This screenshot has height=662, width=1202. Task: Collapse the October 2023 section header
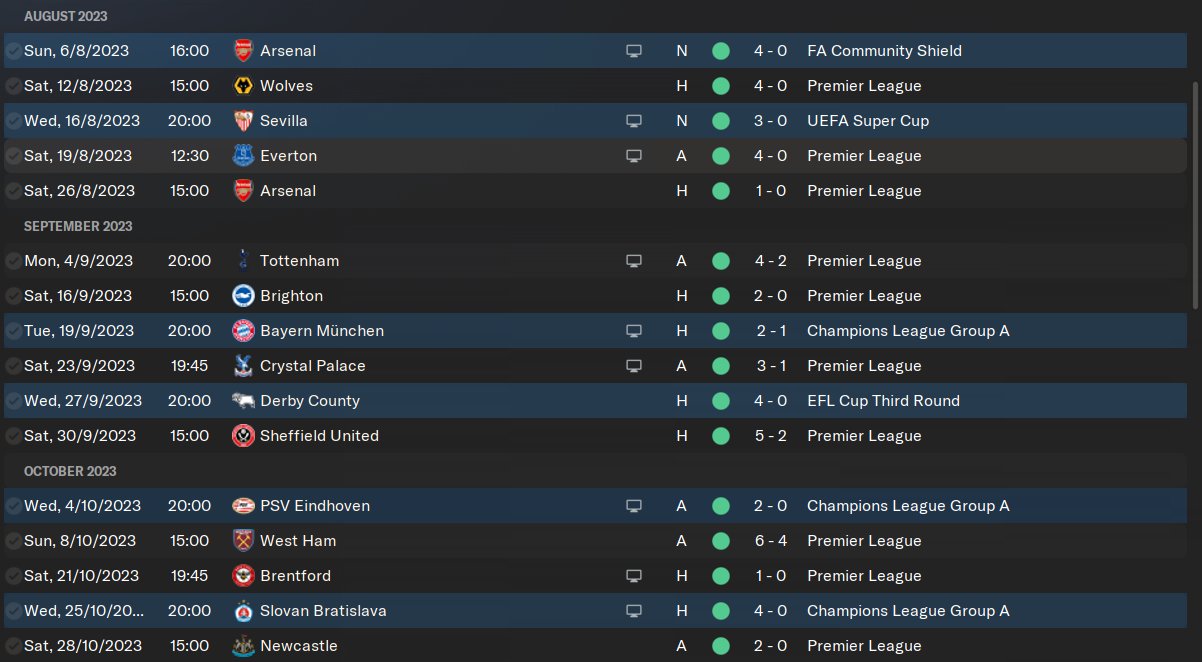(x=70, y=471)
